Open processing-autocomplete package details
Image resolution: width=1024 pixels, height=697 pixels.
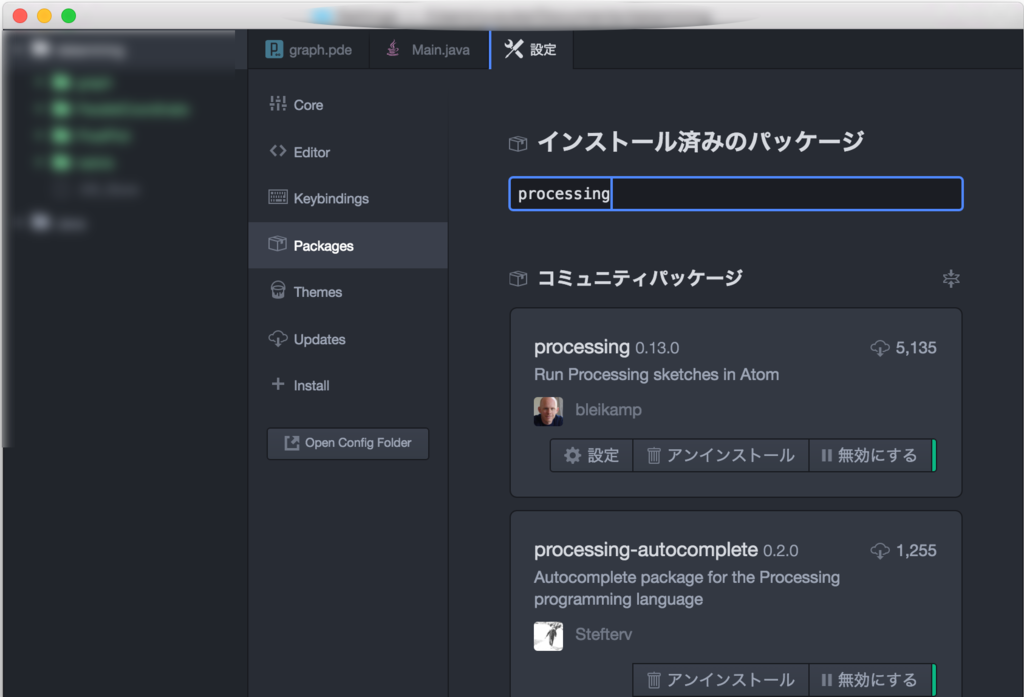646,550
